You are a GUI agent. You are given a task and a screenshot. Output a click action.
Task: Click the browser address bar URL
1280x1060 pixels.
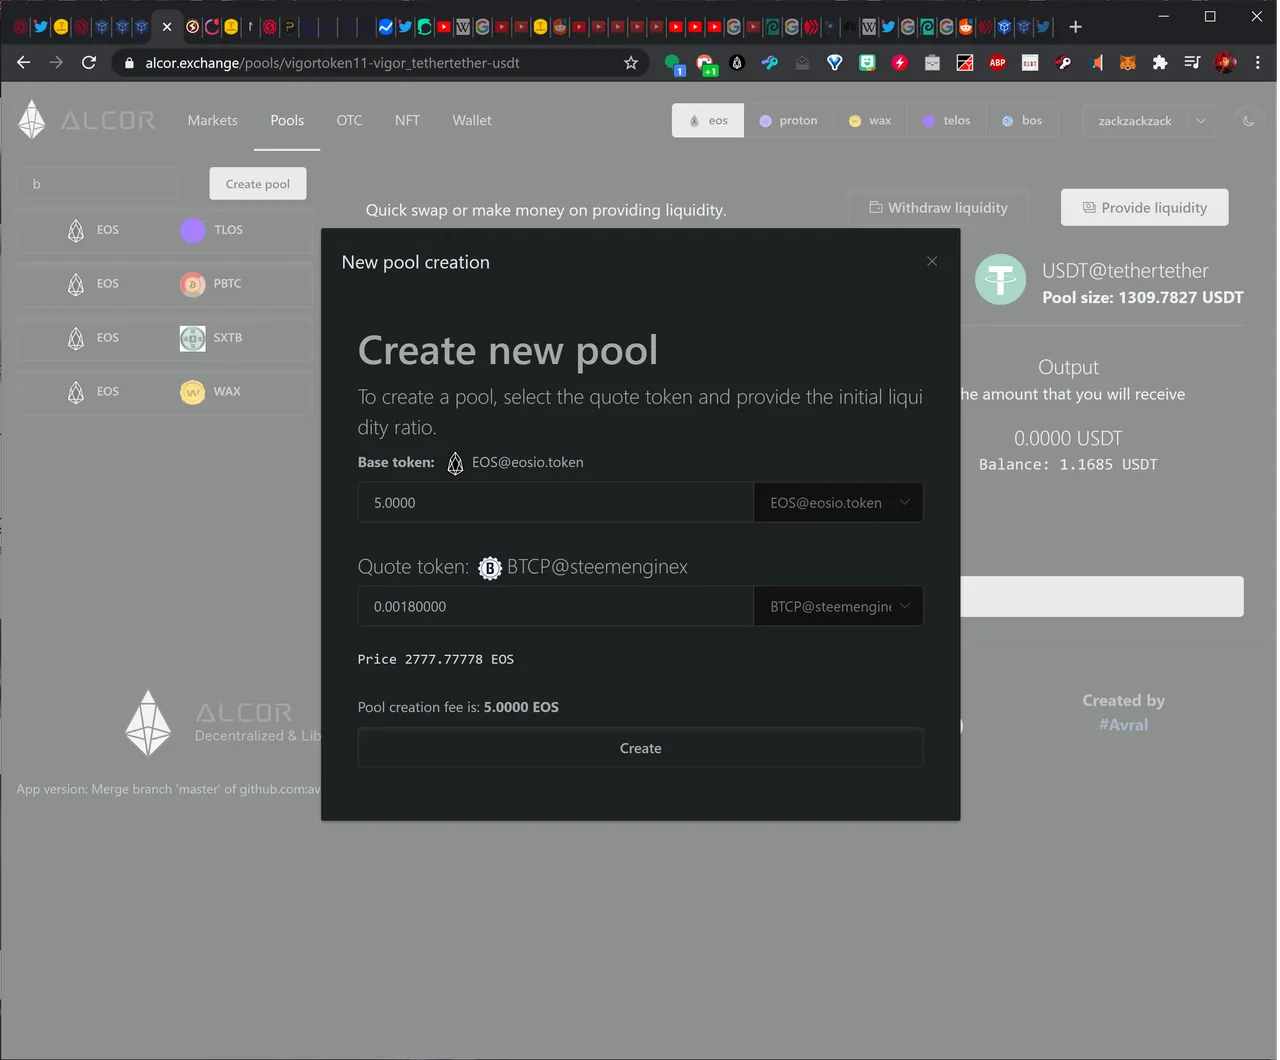click(332, 63)
